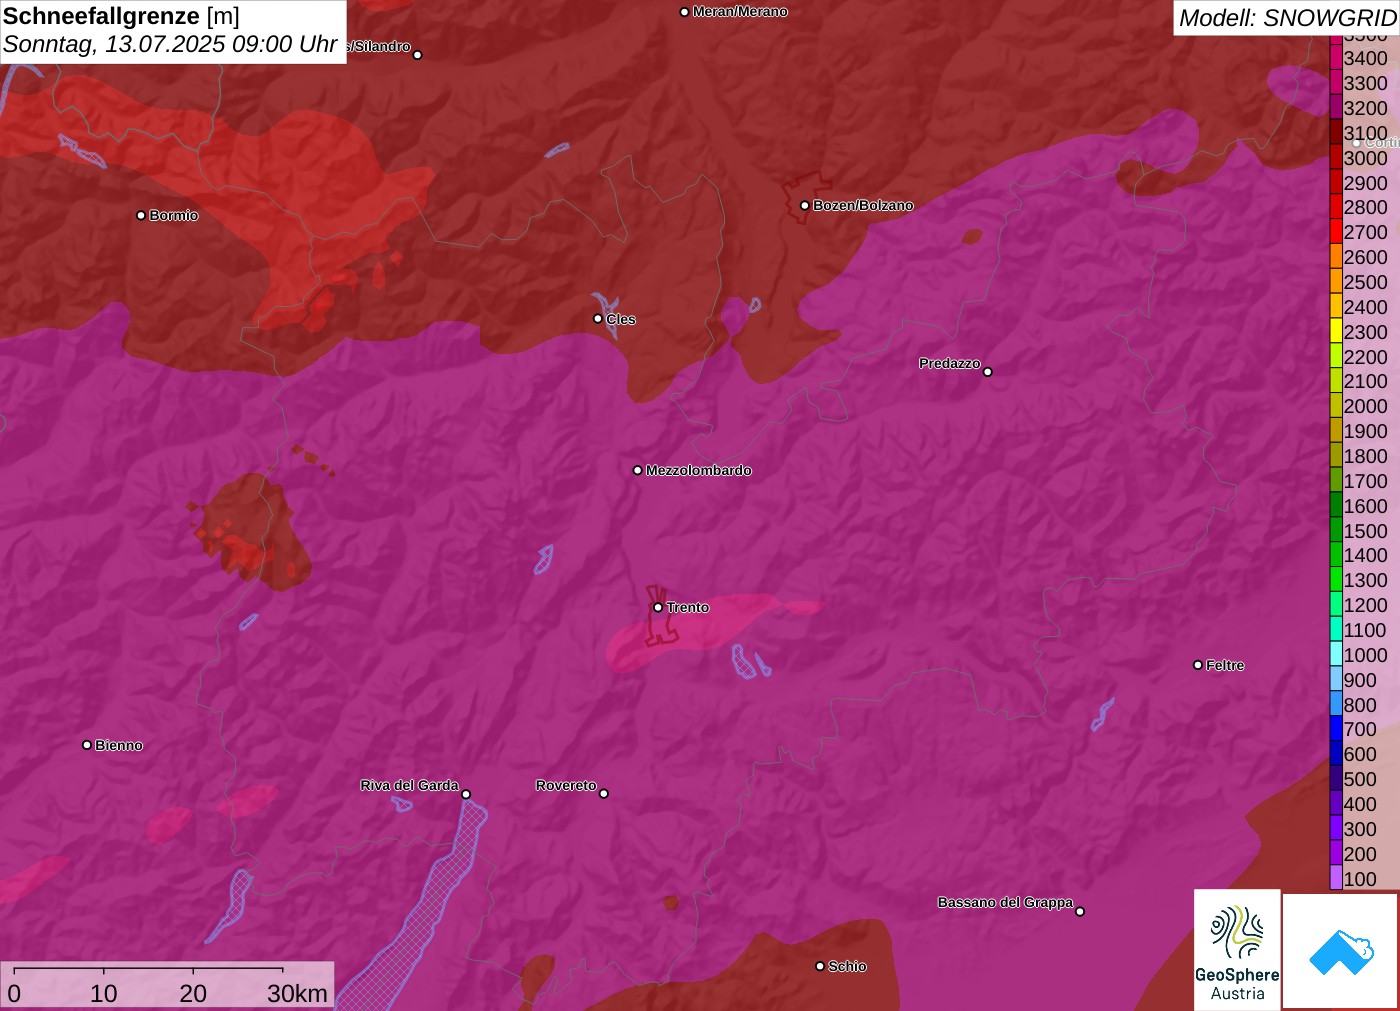This screenshot has height=1011, width=1400.
Task: Click the GeoSphere Austria logo
Action: pos(1237,949)
